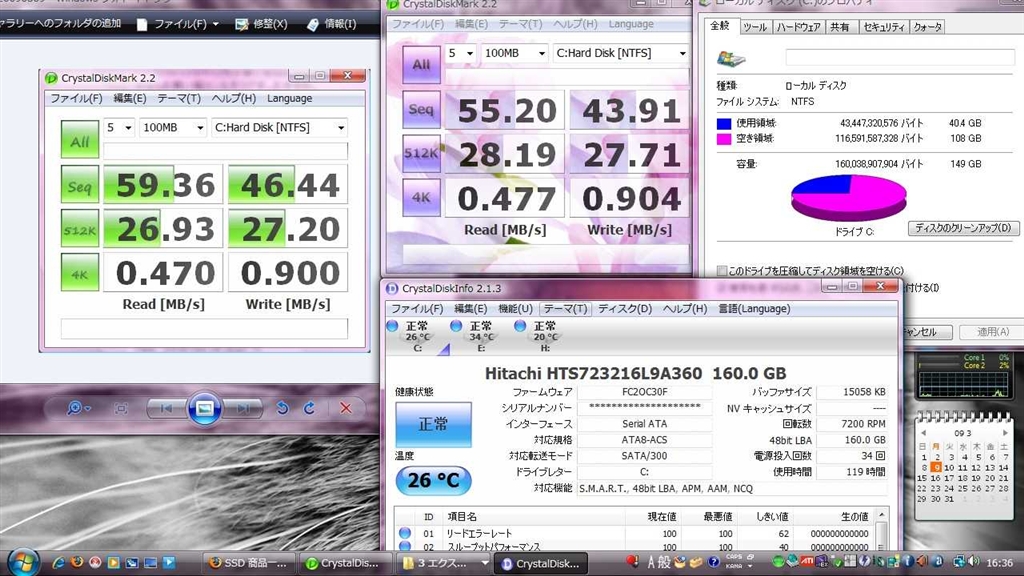Open test count dropdown in left CrystalDiskMark
This screenshot has width=1024, height=576.
pyautogui.click(x=119, y=127)
